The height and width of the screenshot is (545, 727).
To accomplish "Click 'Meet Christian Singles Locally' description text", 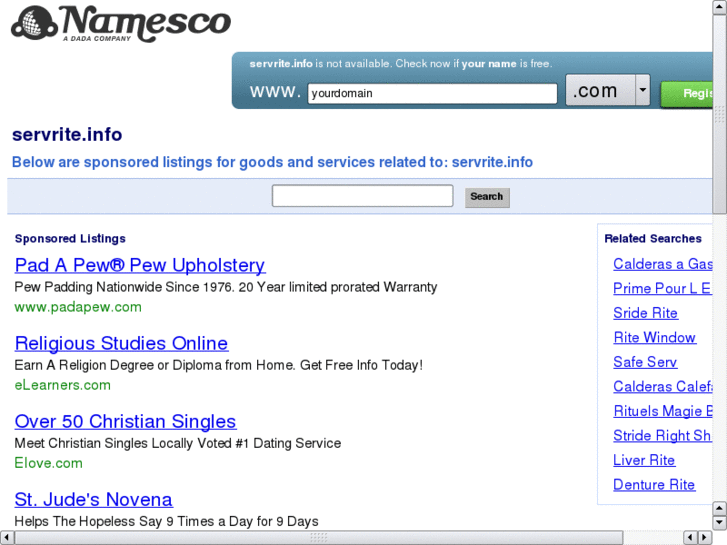I will (x=178, y=443).
